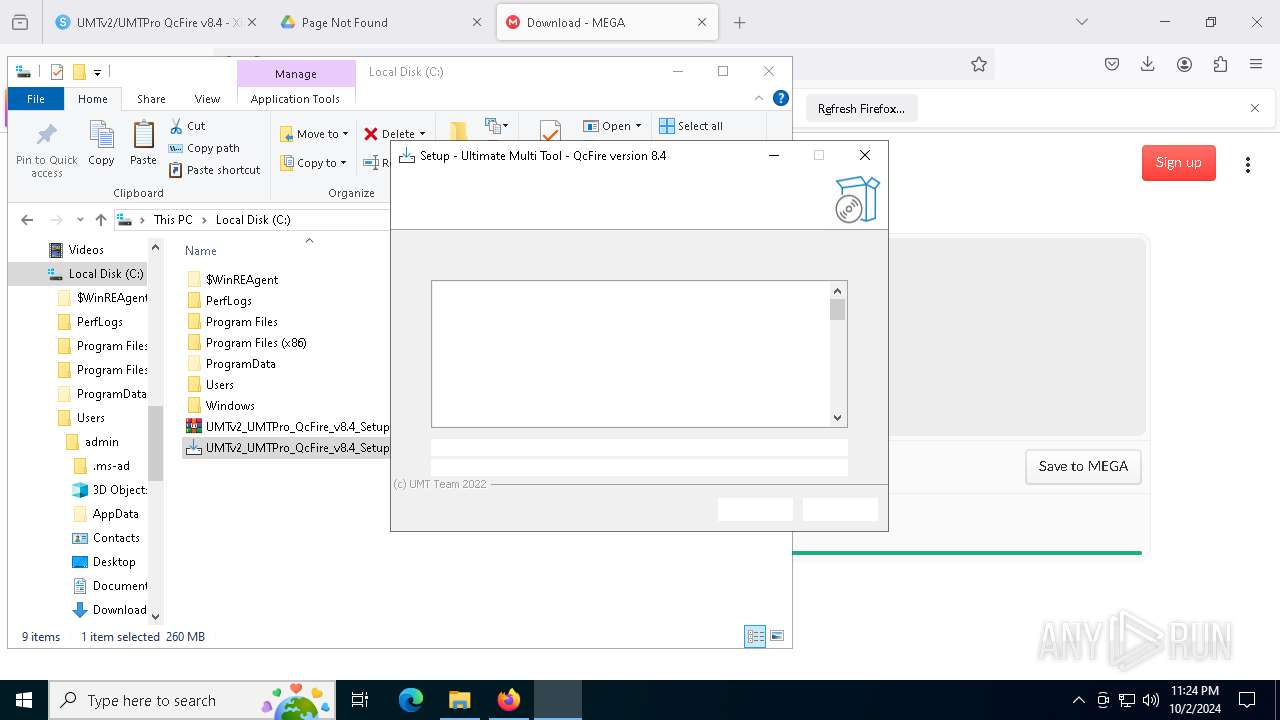This screenshot has height=720, width=1280.
Task: Go back in Explorer navigation
Action: (27, 220)
